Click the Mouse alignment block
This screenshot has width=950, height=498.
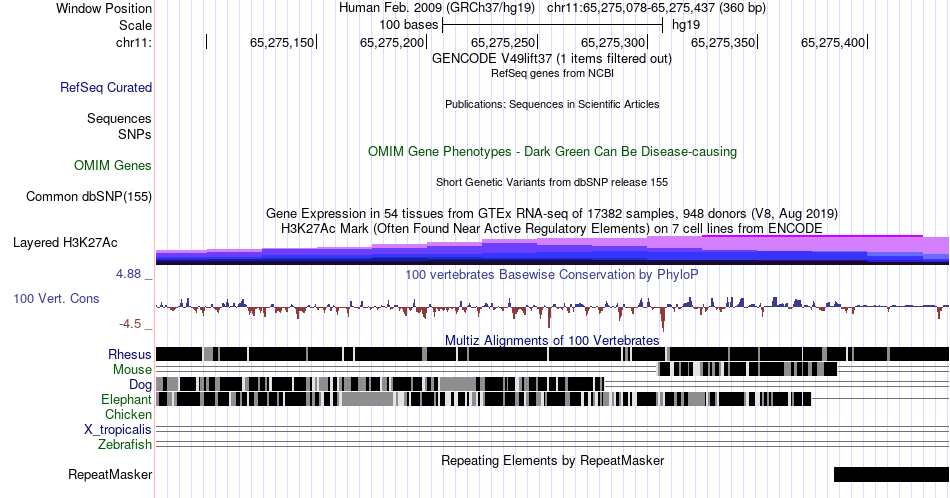coord(748,369)
